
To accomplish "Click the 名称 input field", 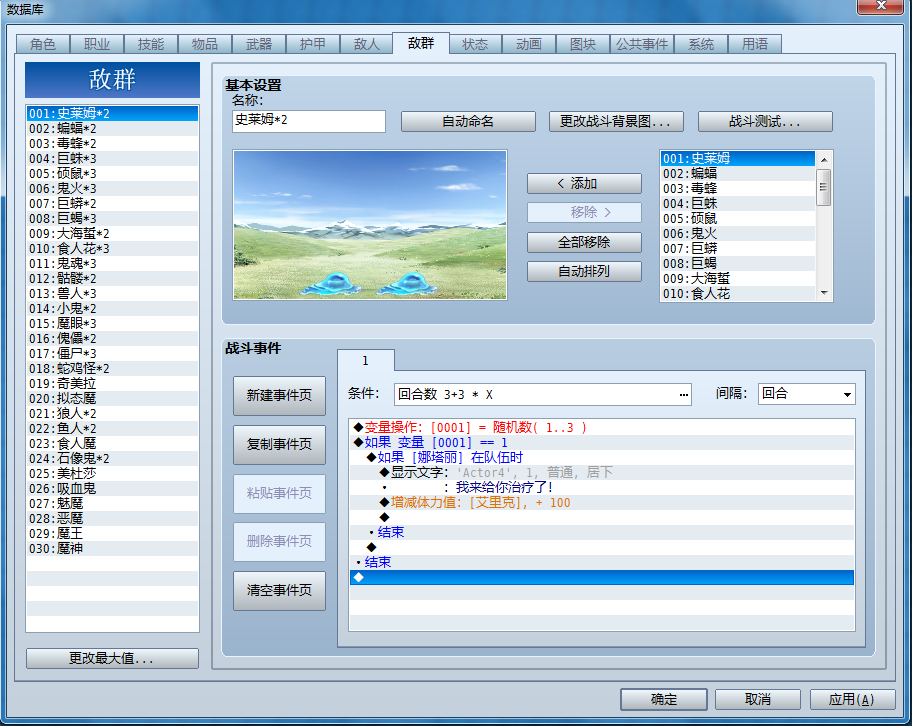I will [309, 121].
